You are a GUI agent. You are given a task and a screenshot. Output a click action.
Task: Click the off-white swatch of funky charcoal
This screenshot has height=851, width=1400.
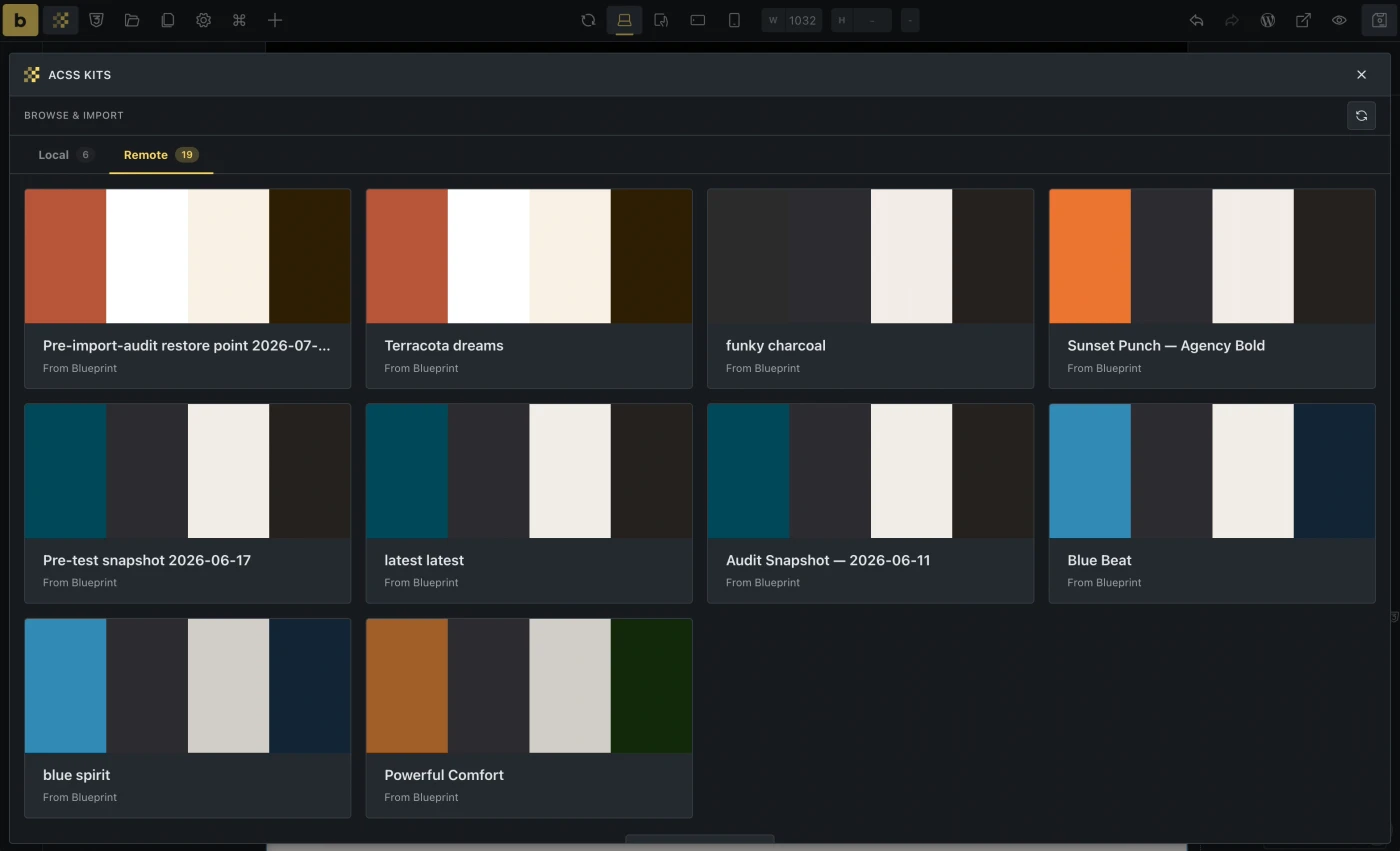[911, 256]
